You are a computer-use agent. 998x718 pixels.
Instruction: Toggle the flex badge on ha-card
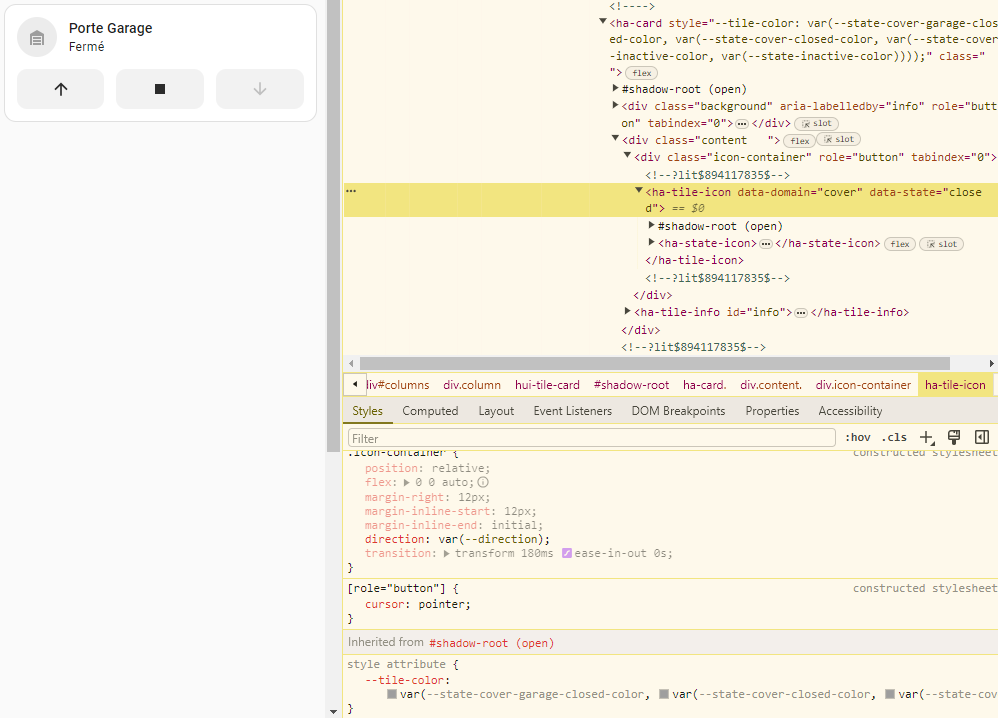click(641, 73)
